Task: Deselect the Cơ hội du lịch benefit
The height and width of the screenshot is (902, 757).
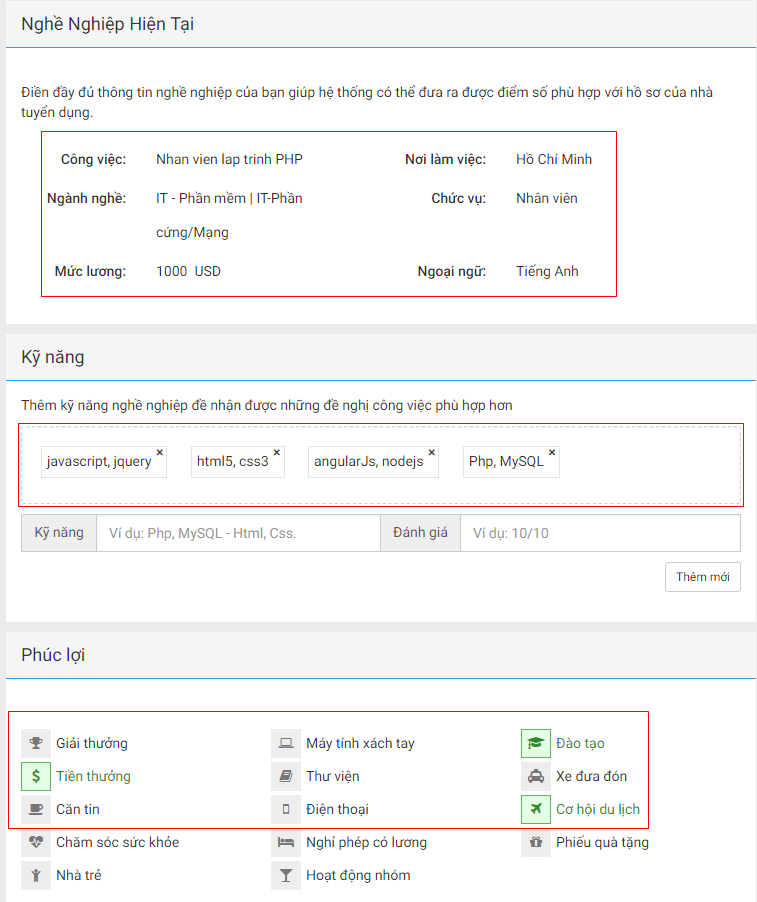Action: (x=536, y=809)
